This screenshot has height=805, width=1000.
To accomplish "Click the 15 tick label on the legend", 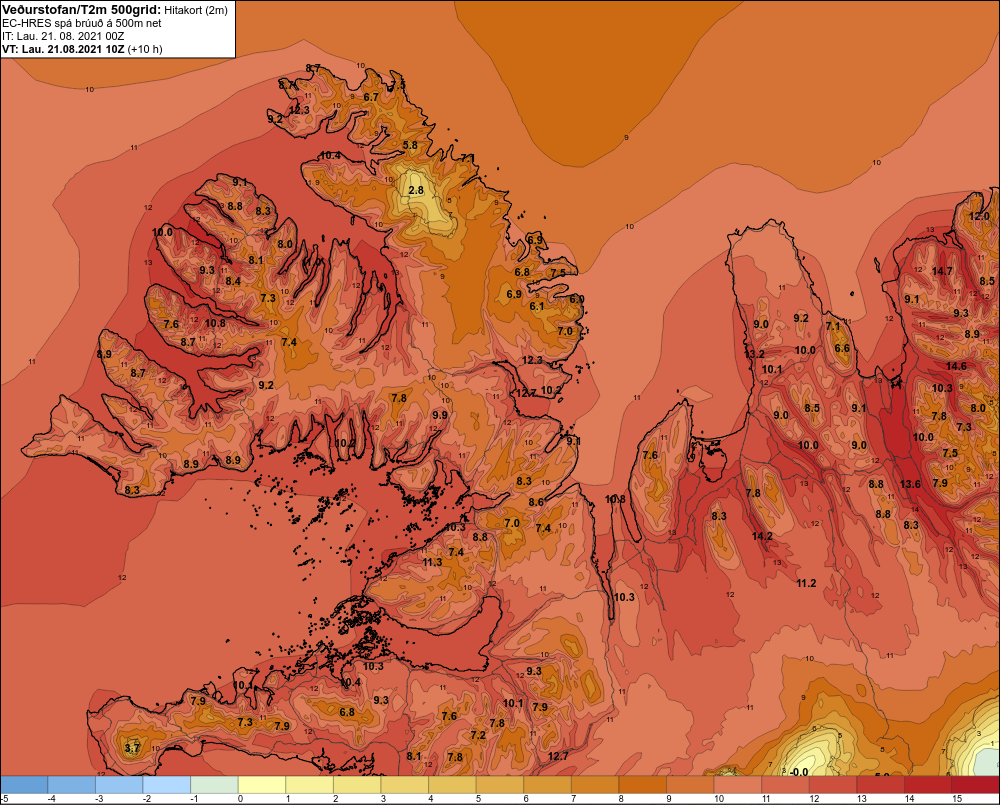I will tap(957, 799).
